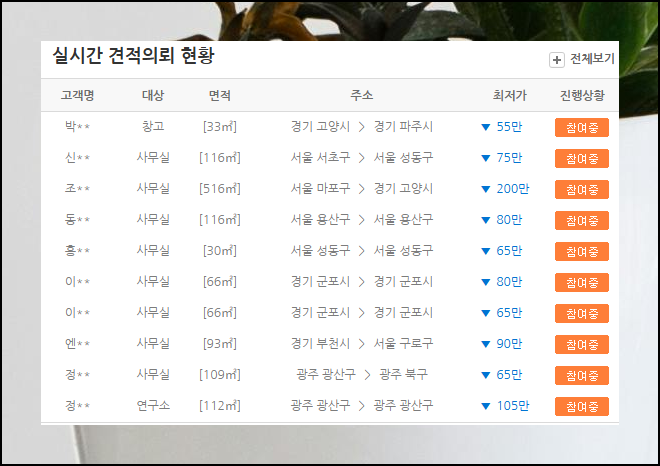Click the 200만 lowest price value
This screenshot has width=660, height=466.
pyautogui.click(x=513, y=189)
